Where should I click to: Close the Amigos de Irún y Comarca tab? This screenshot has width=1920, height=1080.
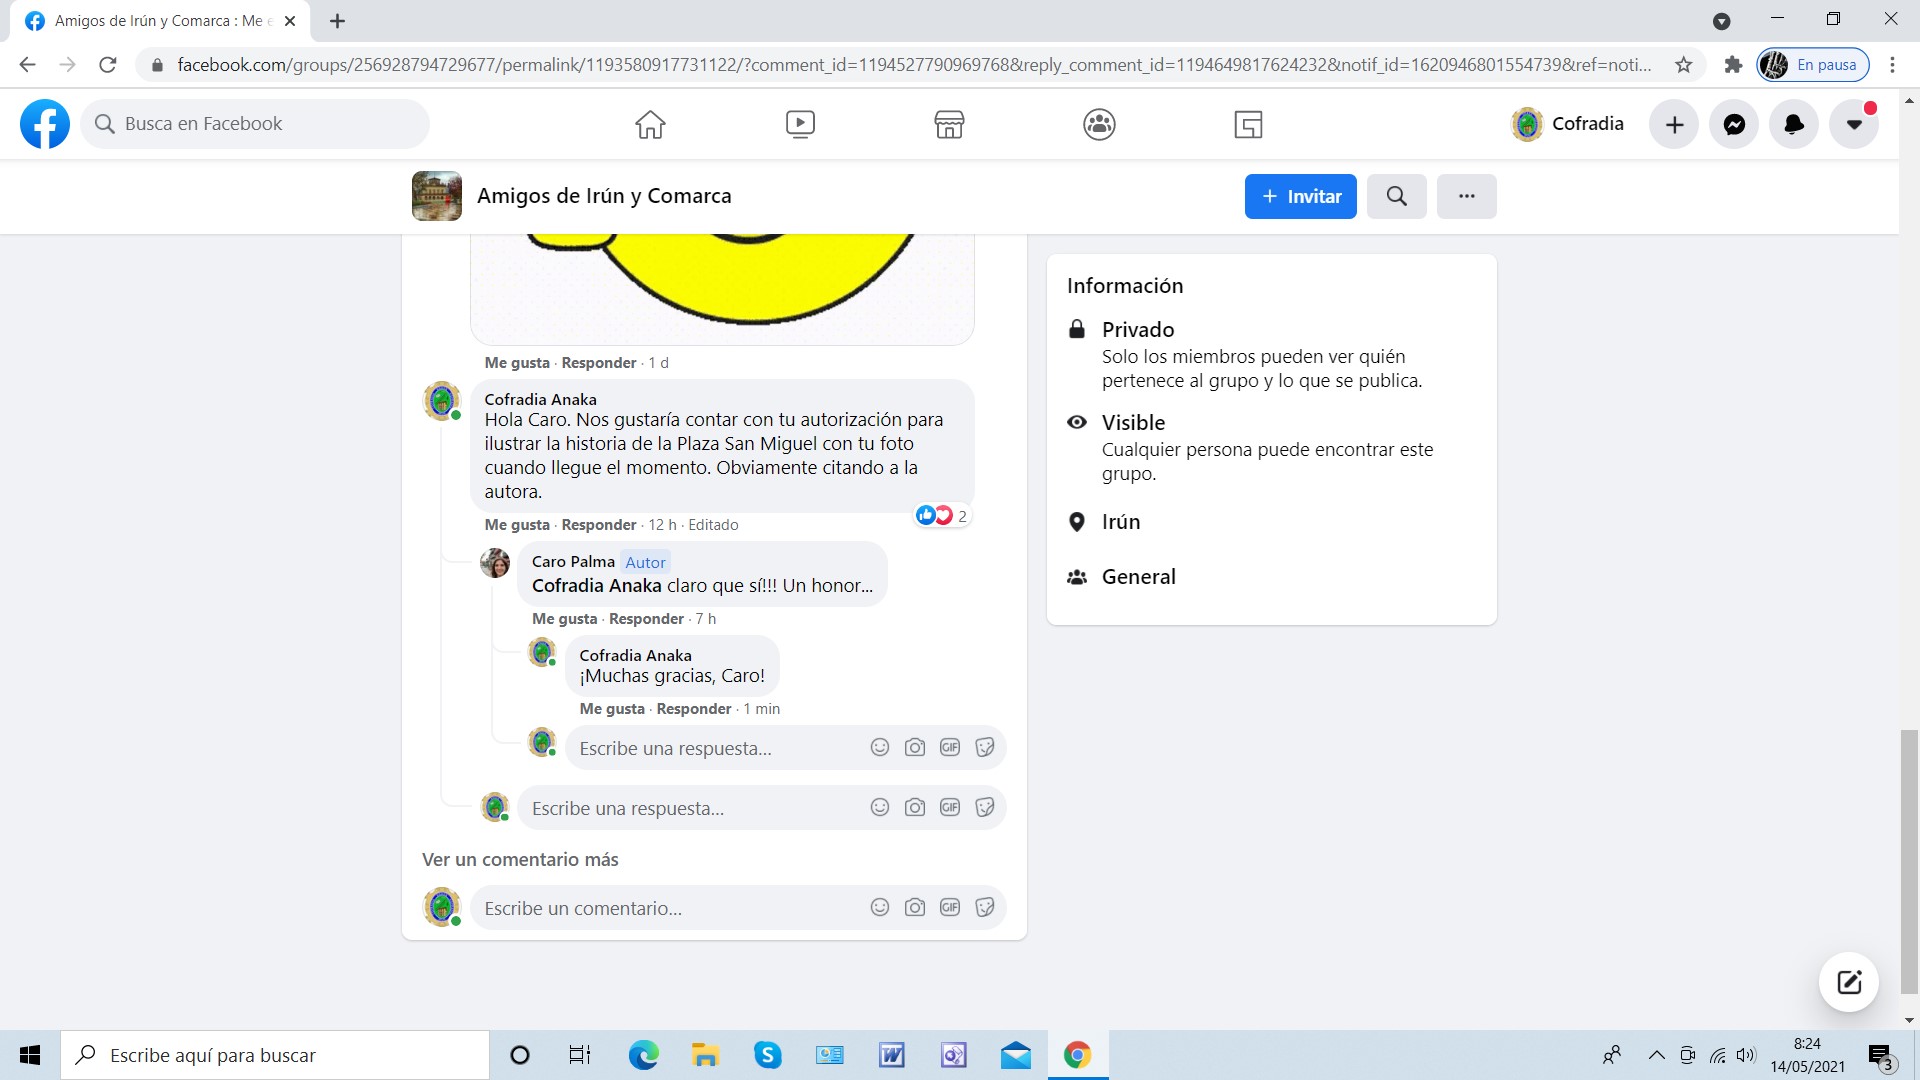click(x=290, y=21)
